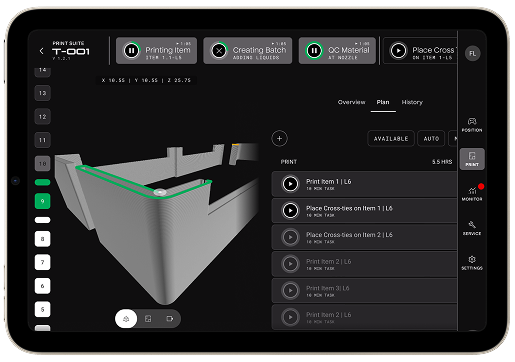Filter tasks by AVAILABLE

(391, 139)
